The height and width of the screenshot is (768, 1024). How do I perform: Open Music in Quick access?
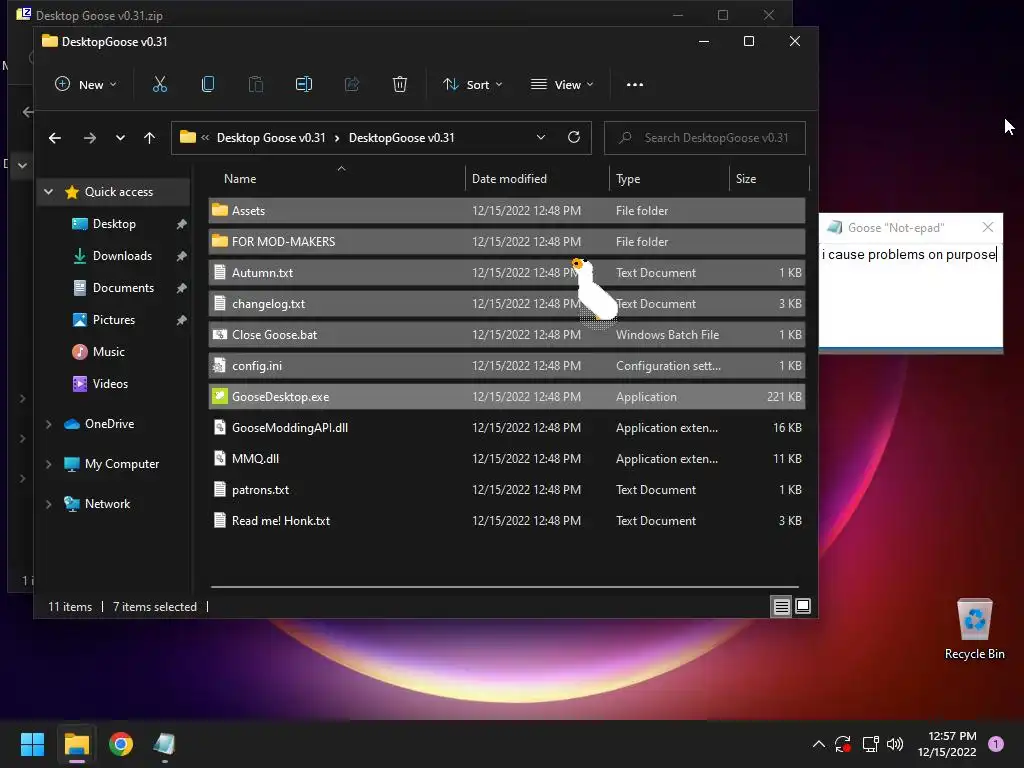[108, 352]
